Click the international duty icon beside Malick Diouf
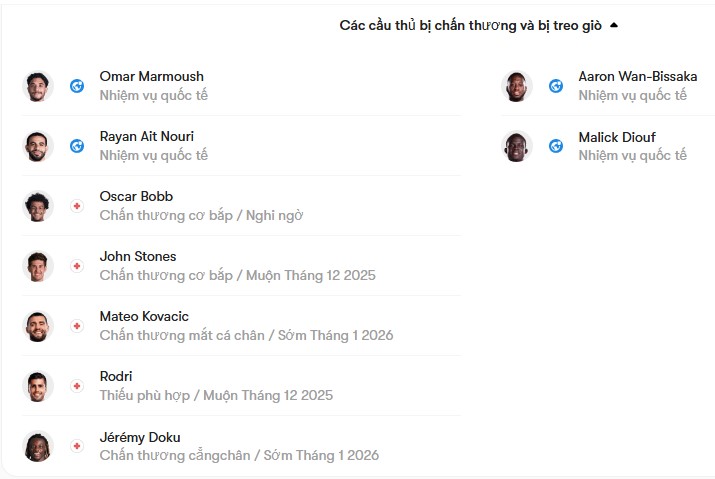Screen dimensions: 715x479 556,146
